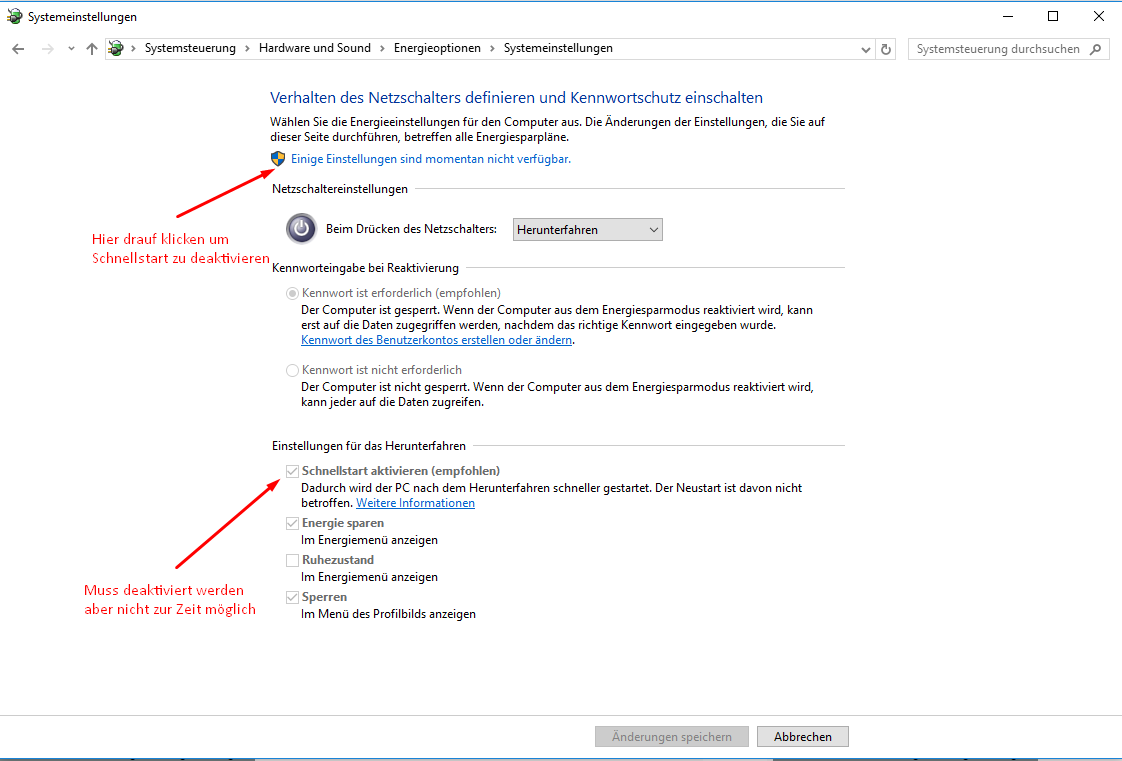Click the recent locations dropdown arrow

pos(70,49)
